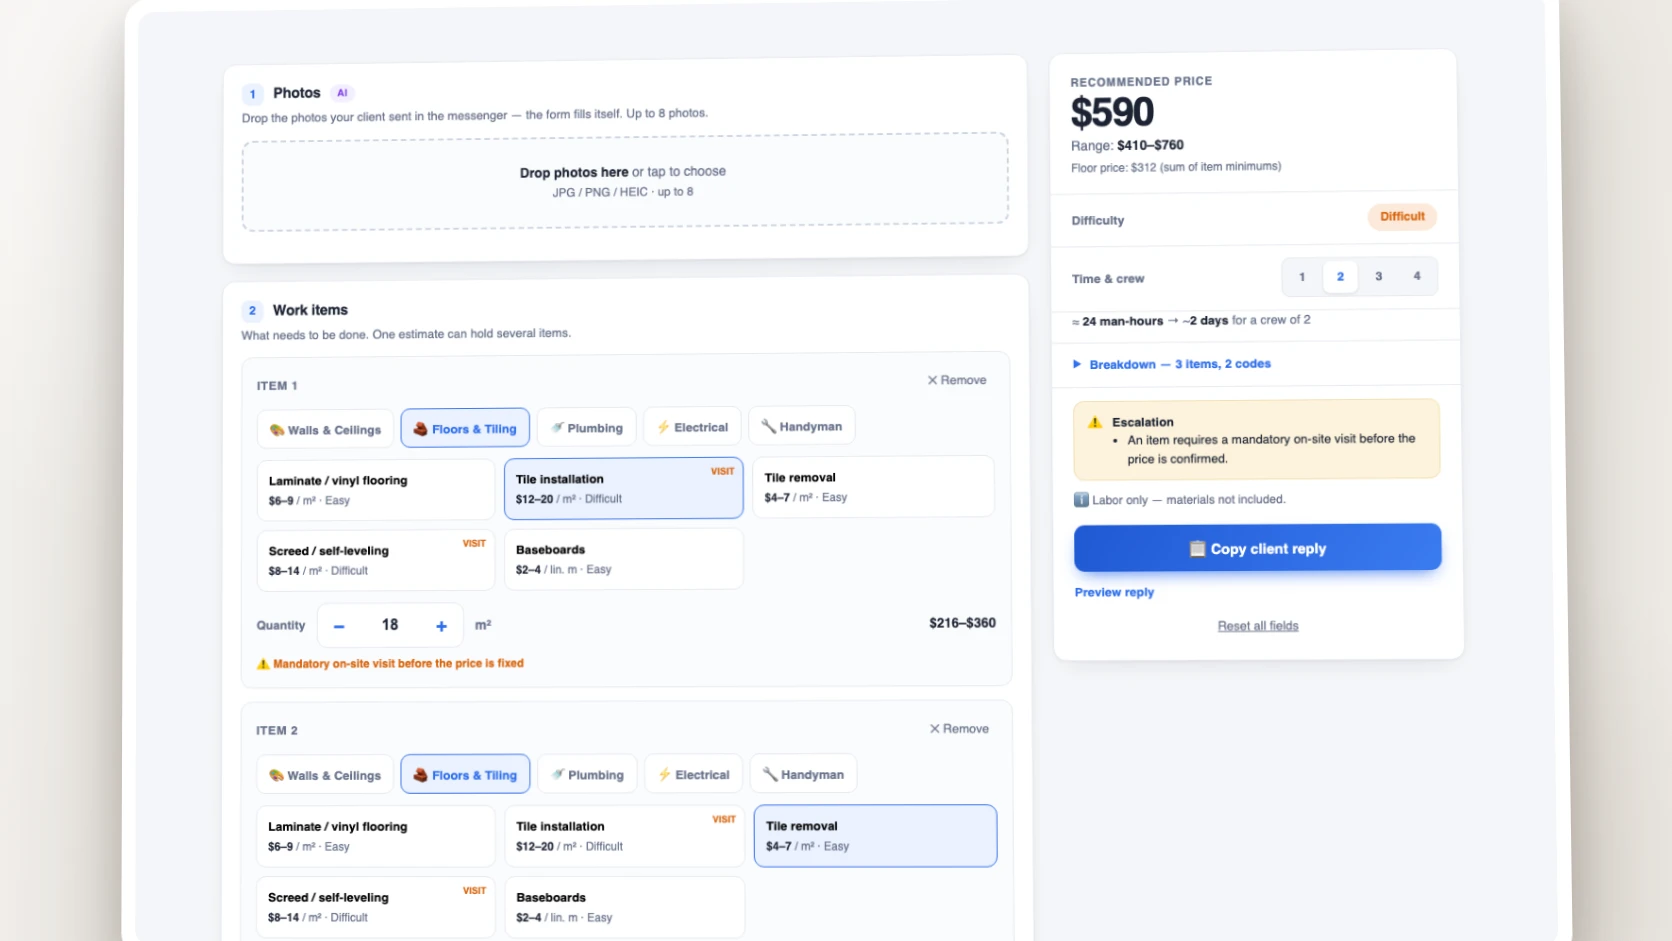The height and width of the screenshot is (941, 1672).
Task: Click the Difficult difficulty badge
Action: pos(1402,217)
